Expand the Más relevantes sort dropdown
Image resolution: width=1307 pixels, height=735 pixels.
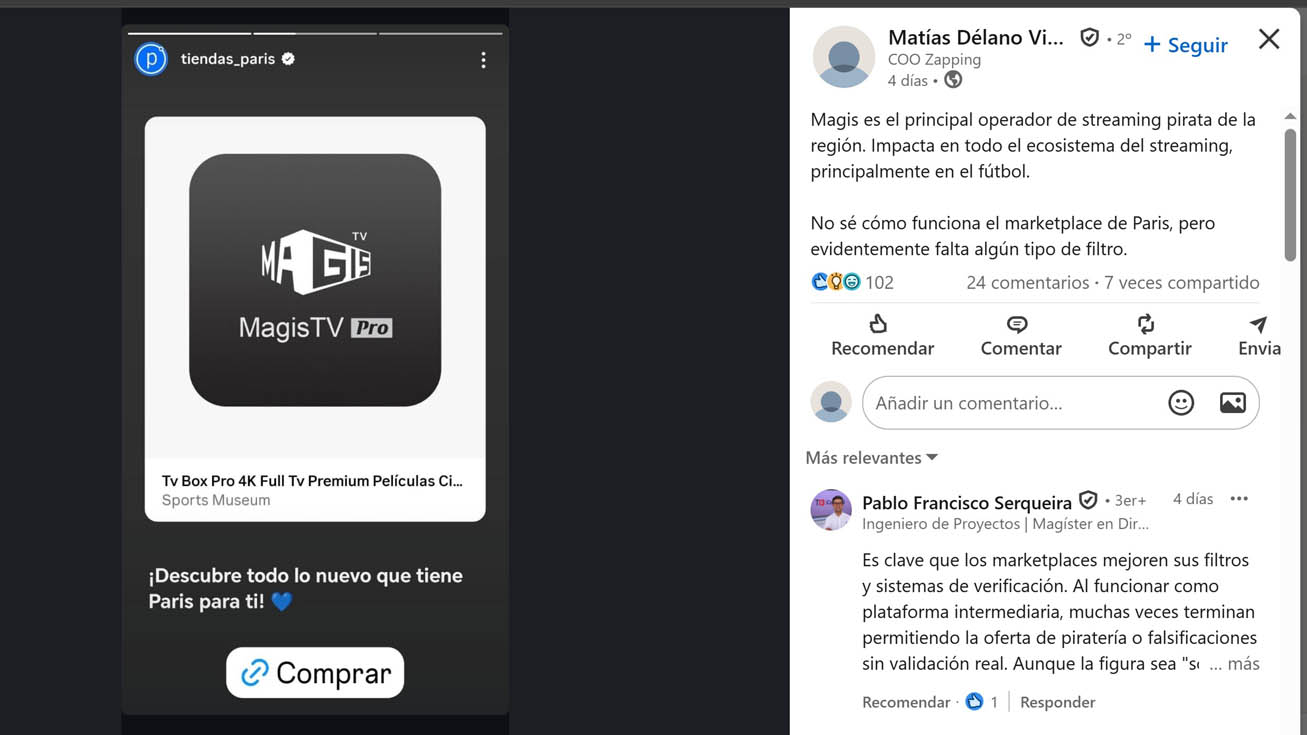(x=871, y=458)
